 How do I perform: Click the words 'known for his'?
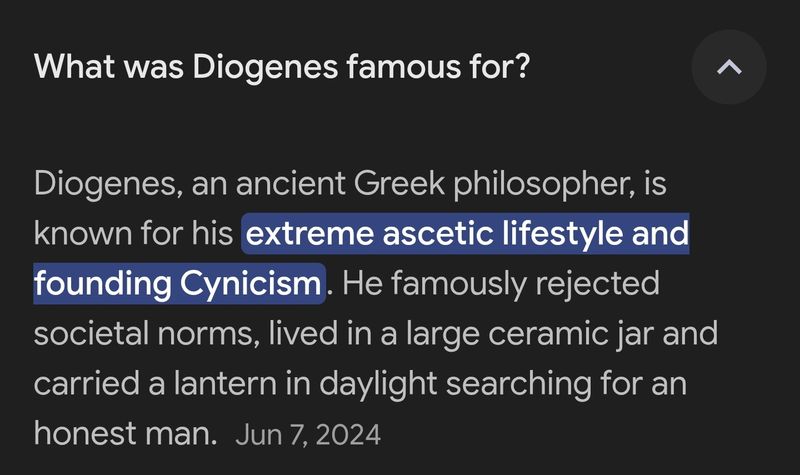134,234
